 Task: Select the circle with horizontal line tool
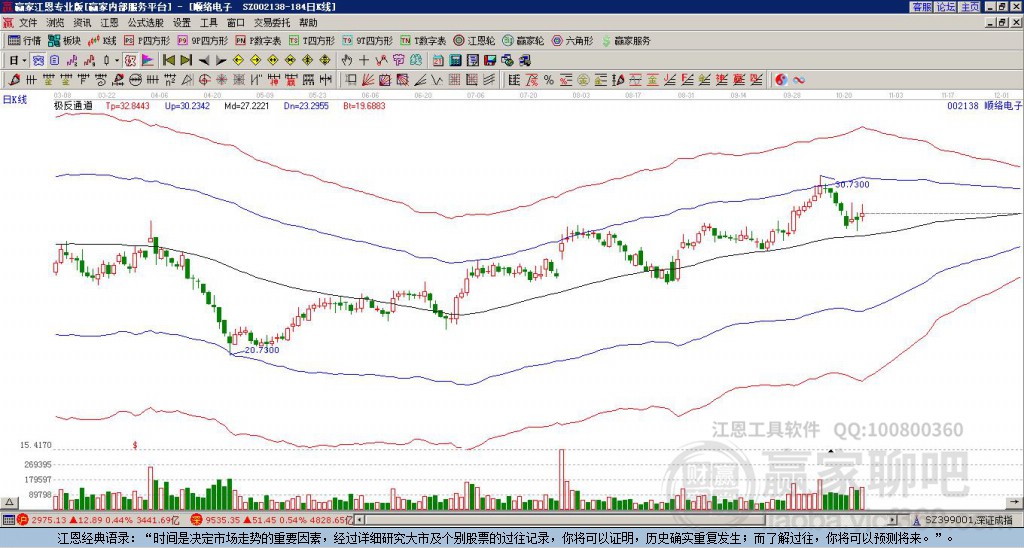135,80
